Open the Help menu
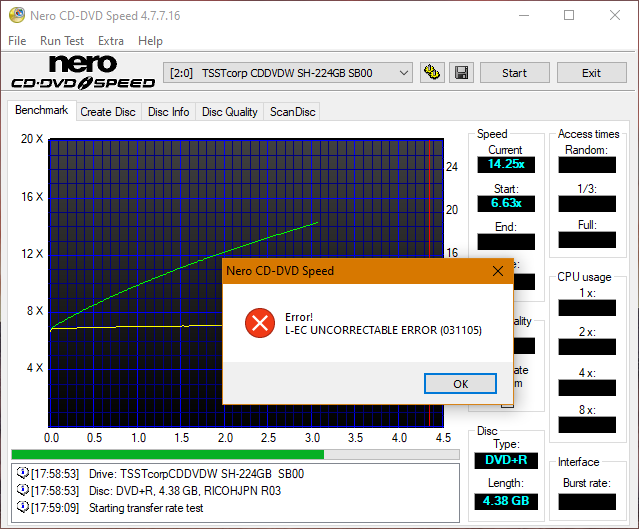The height and width of the screenshot is (529, 639). point(150,41)
